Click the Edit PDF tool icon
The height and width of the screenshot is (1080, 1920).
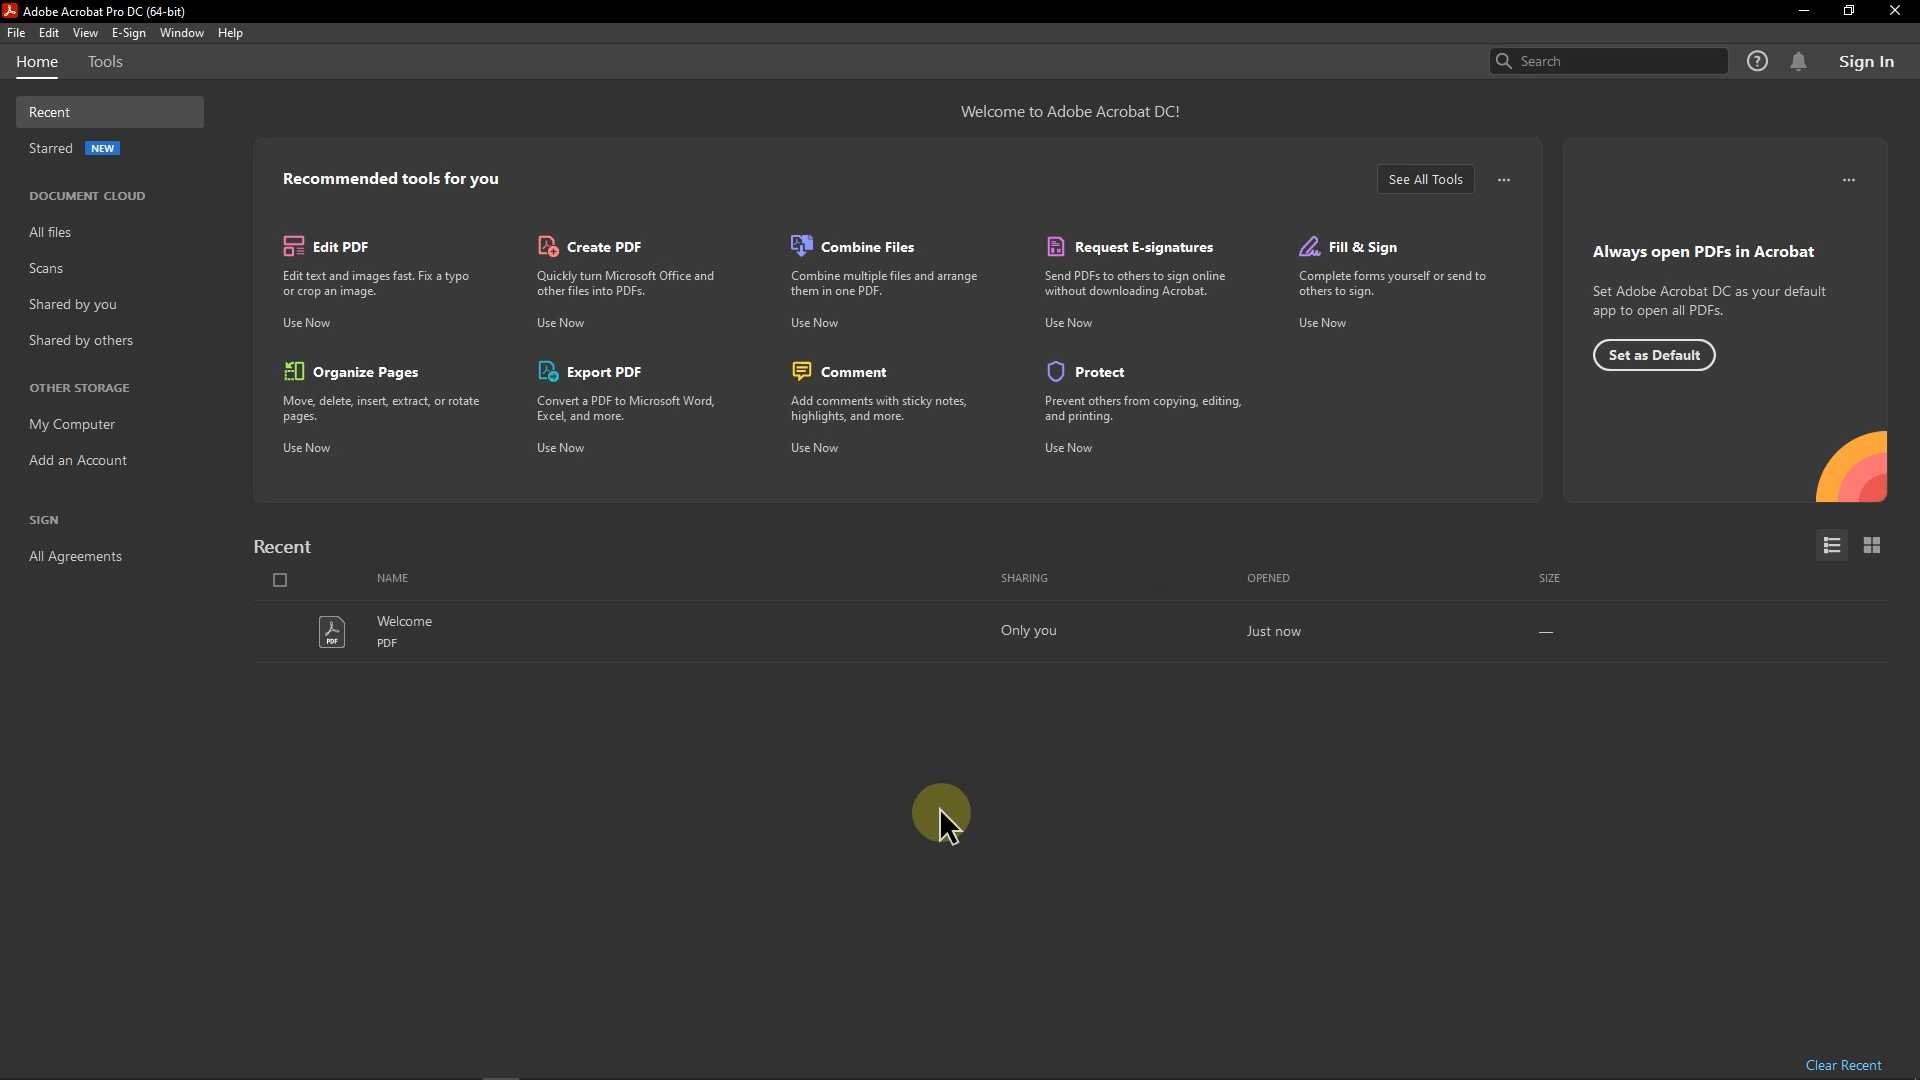[293, 246]
